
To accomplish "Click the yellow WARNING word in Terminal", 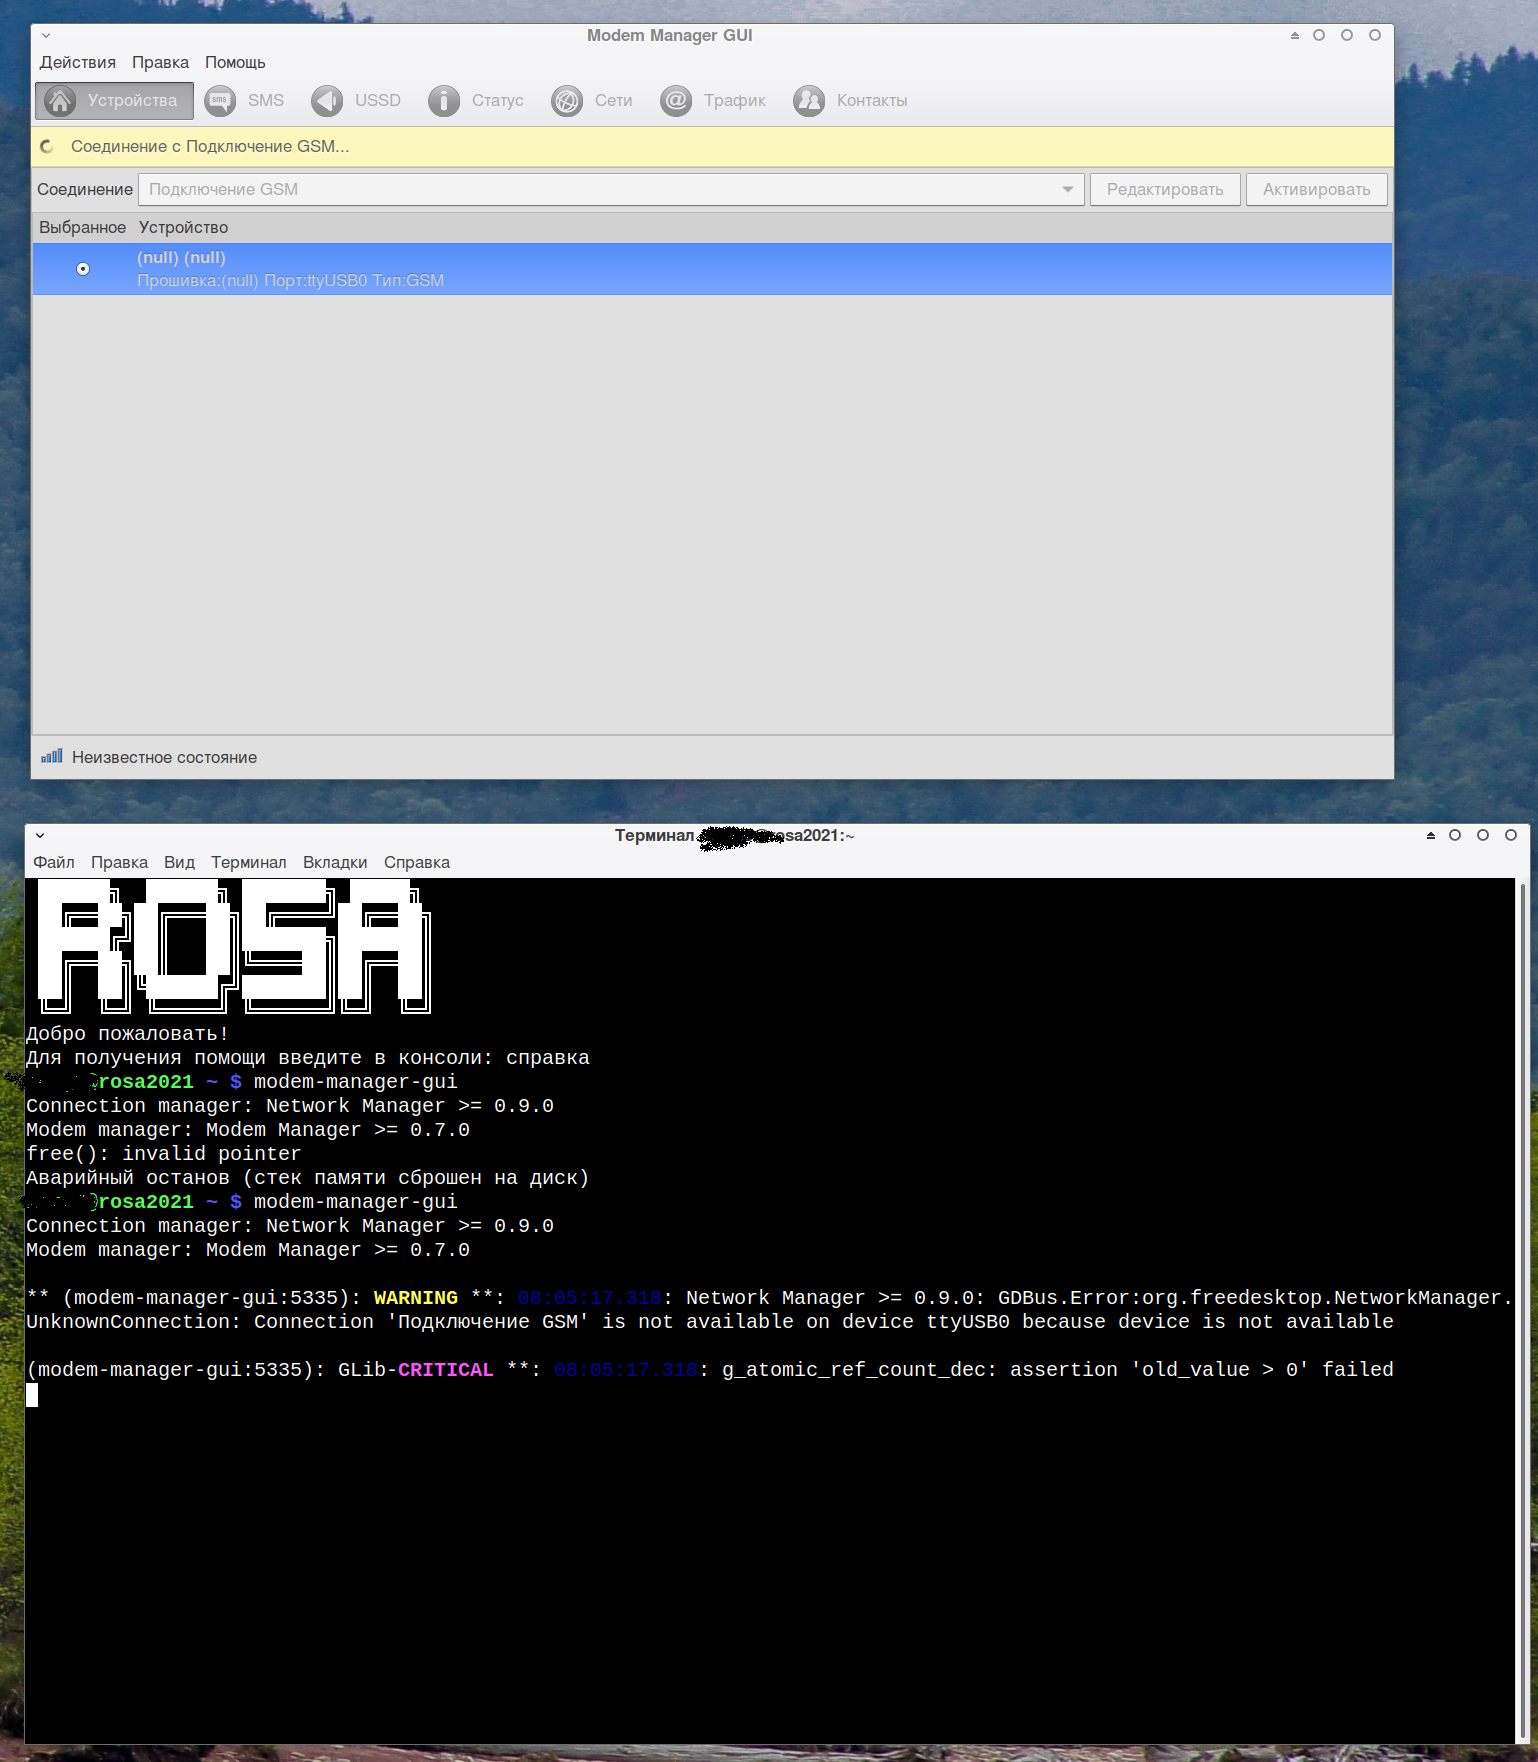I will 416,1298.
